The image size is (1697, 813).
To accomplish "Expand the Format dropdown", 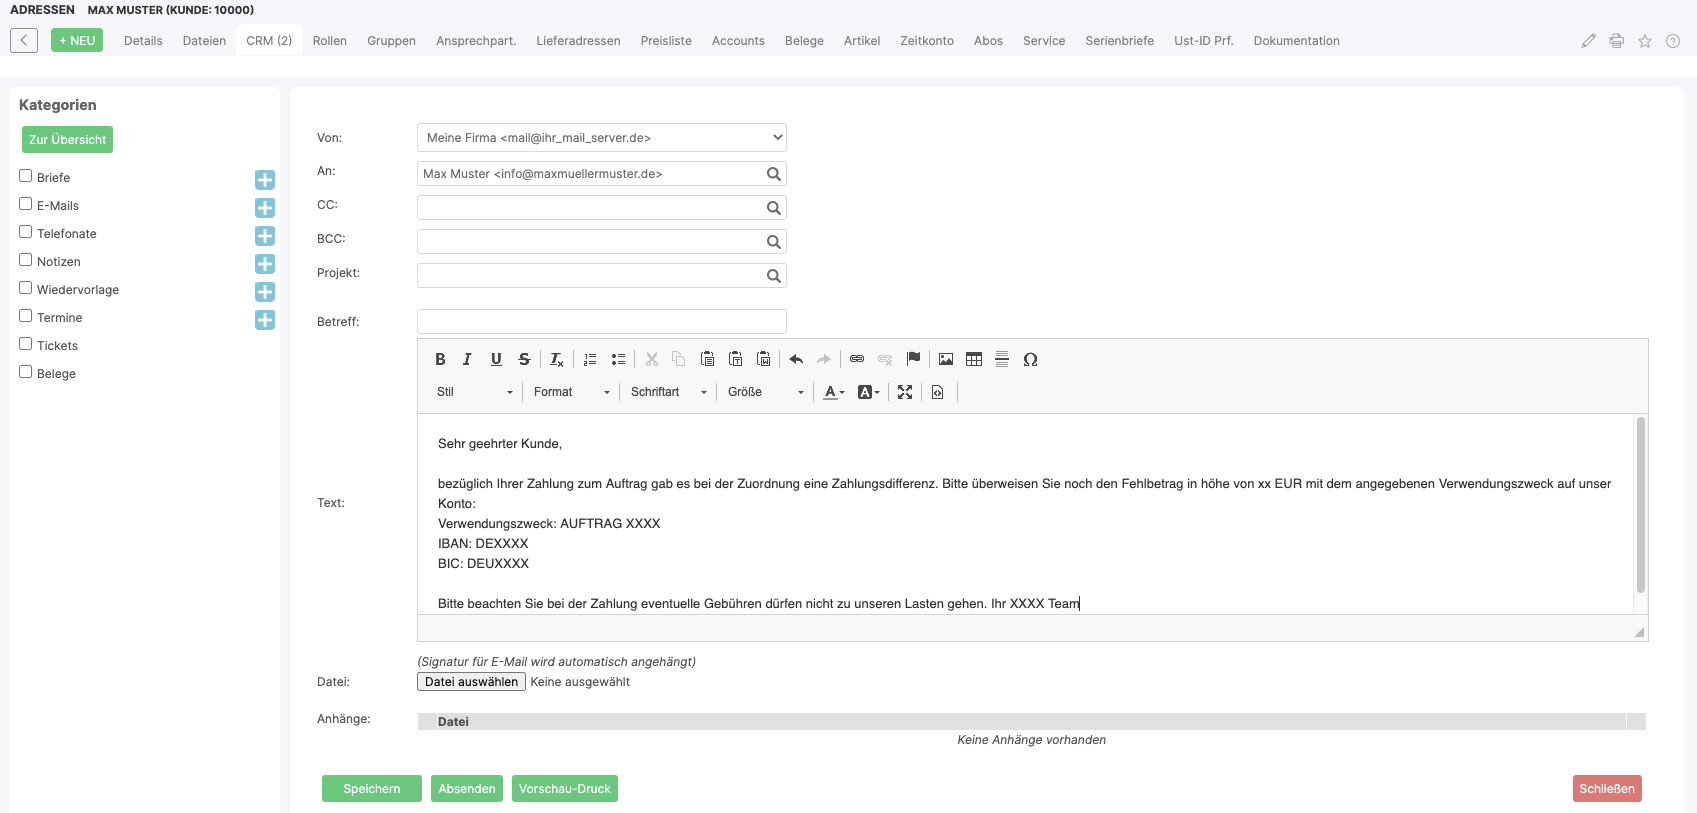I will (x=571, y=392).
